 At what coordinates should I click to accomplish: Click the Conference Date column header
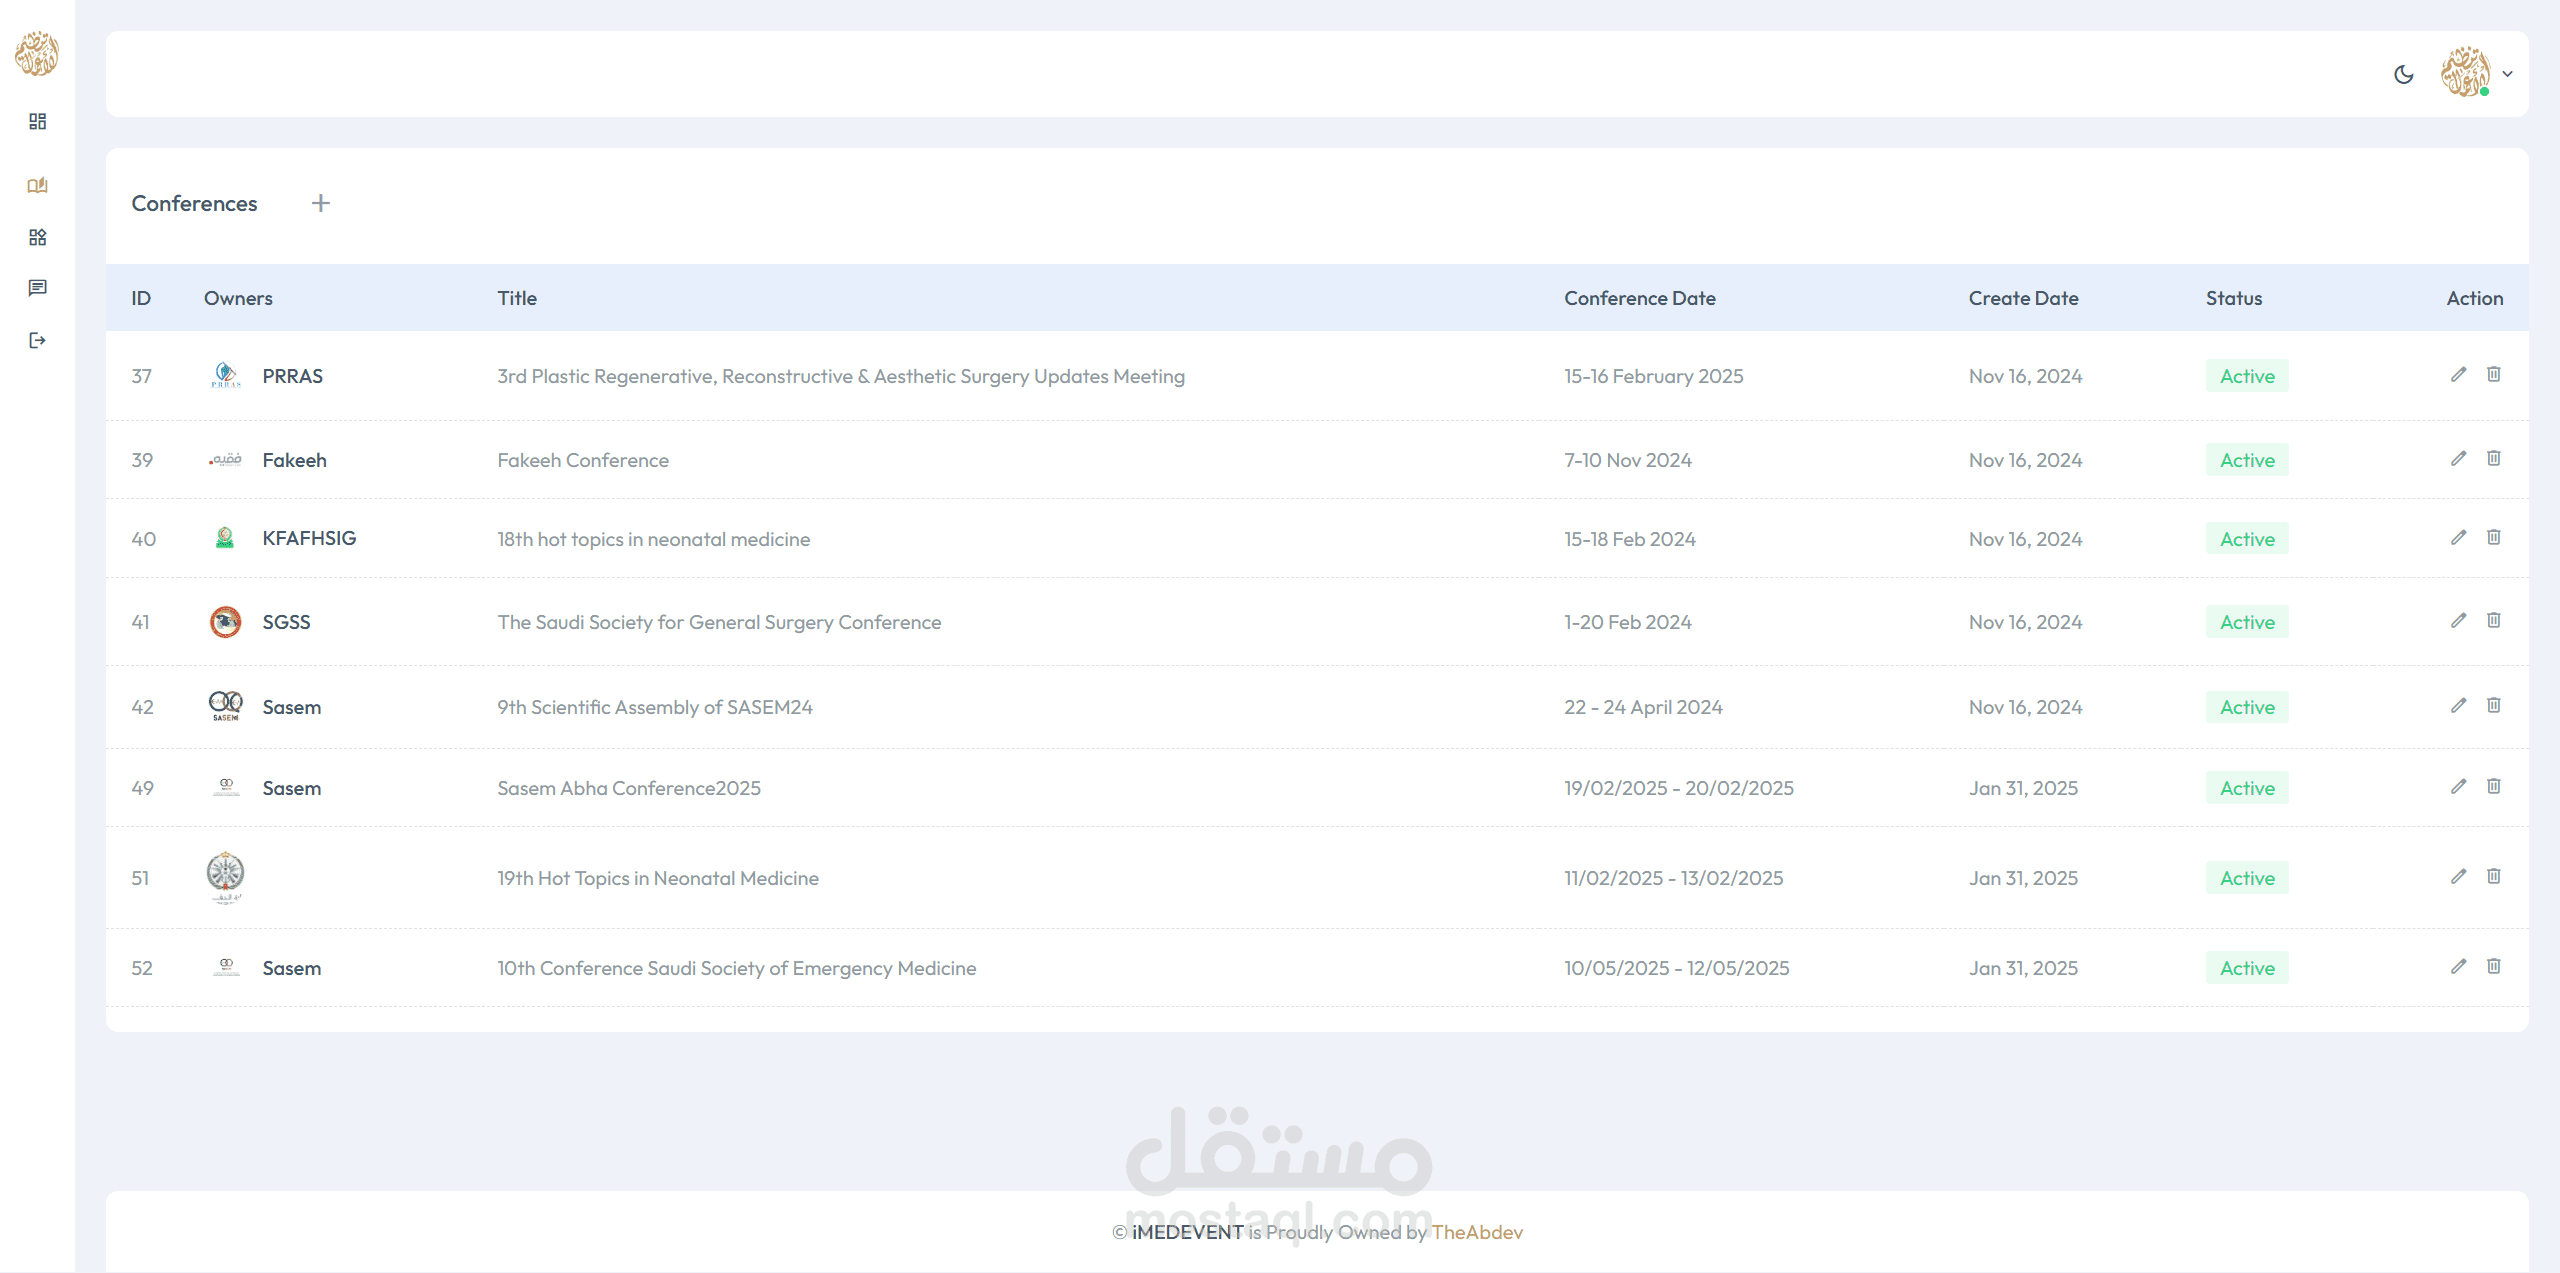[x=1640, y=298]
